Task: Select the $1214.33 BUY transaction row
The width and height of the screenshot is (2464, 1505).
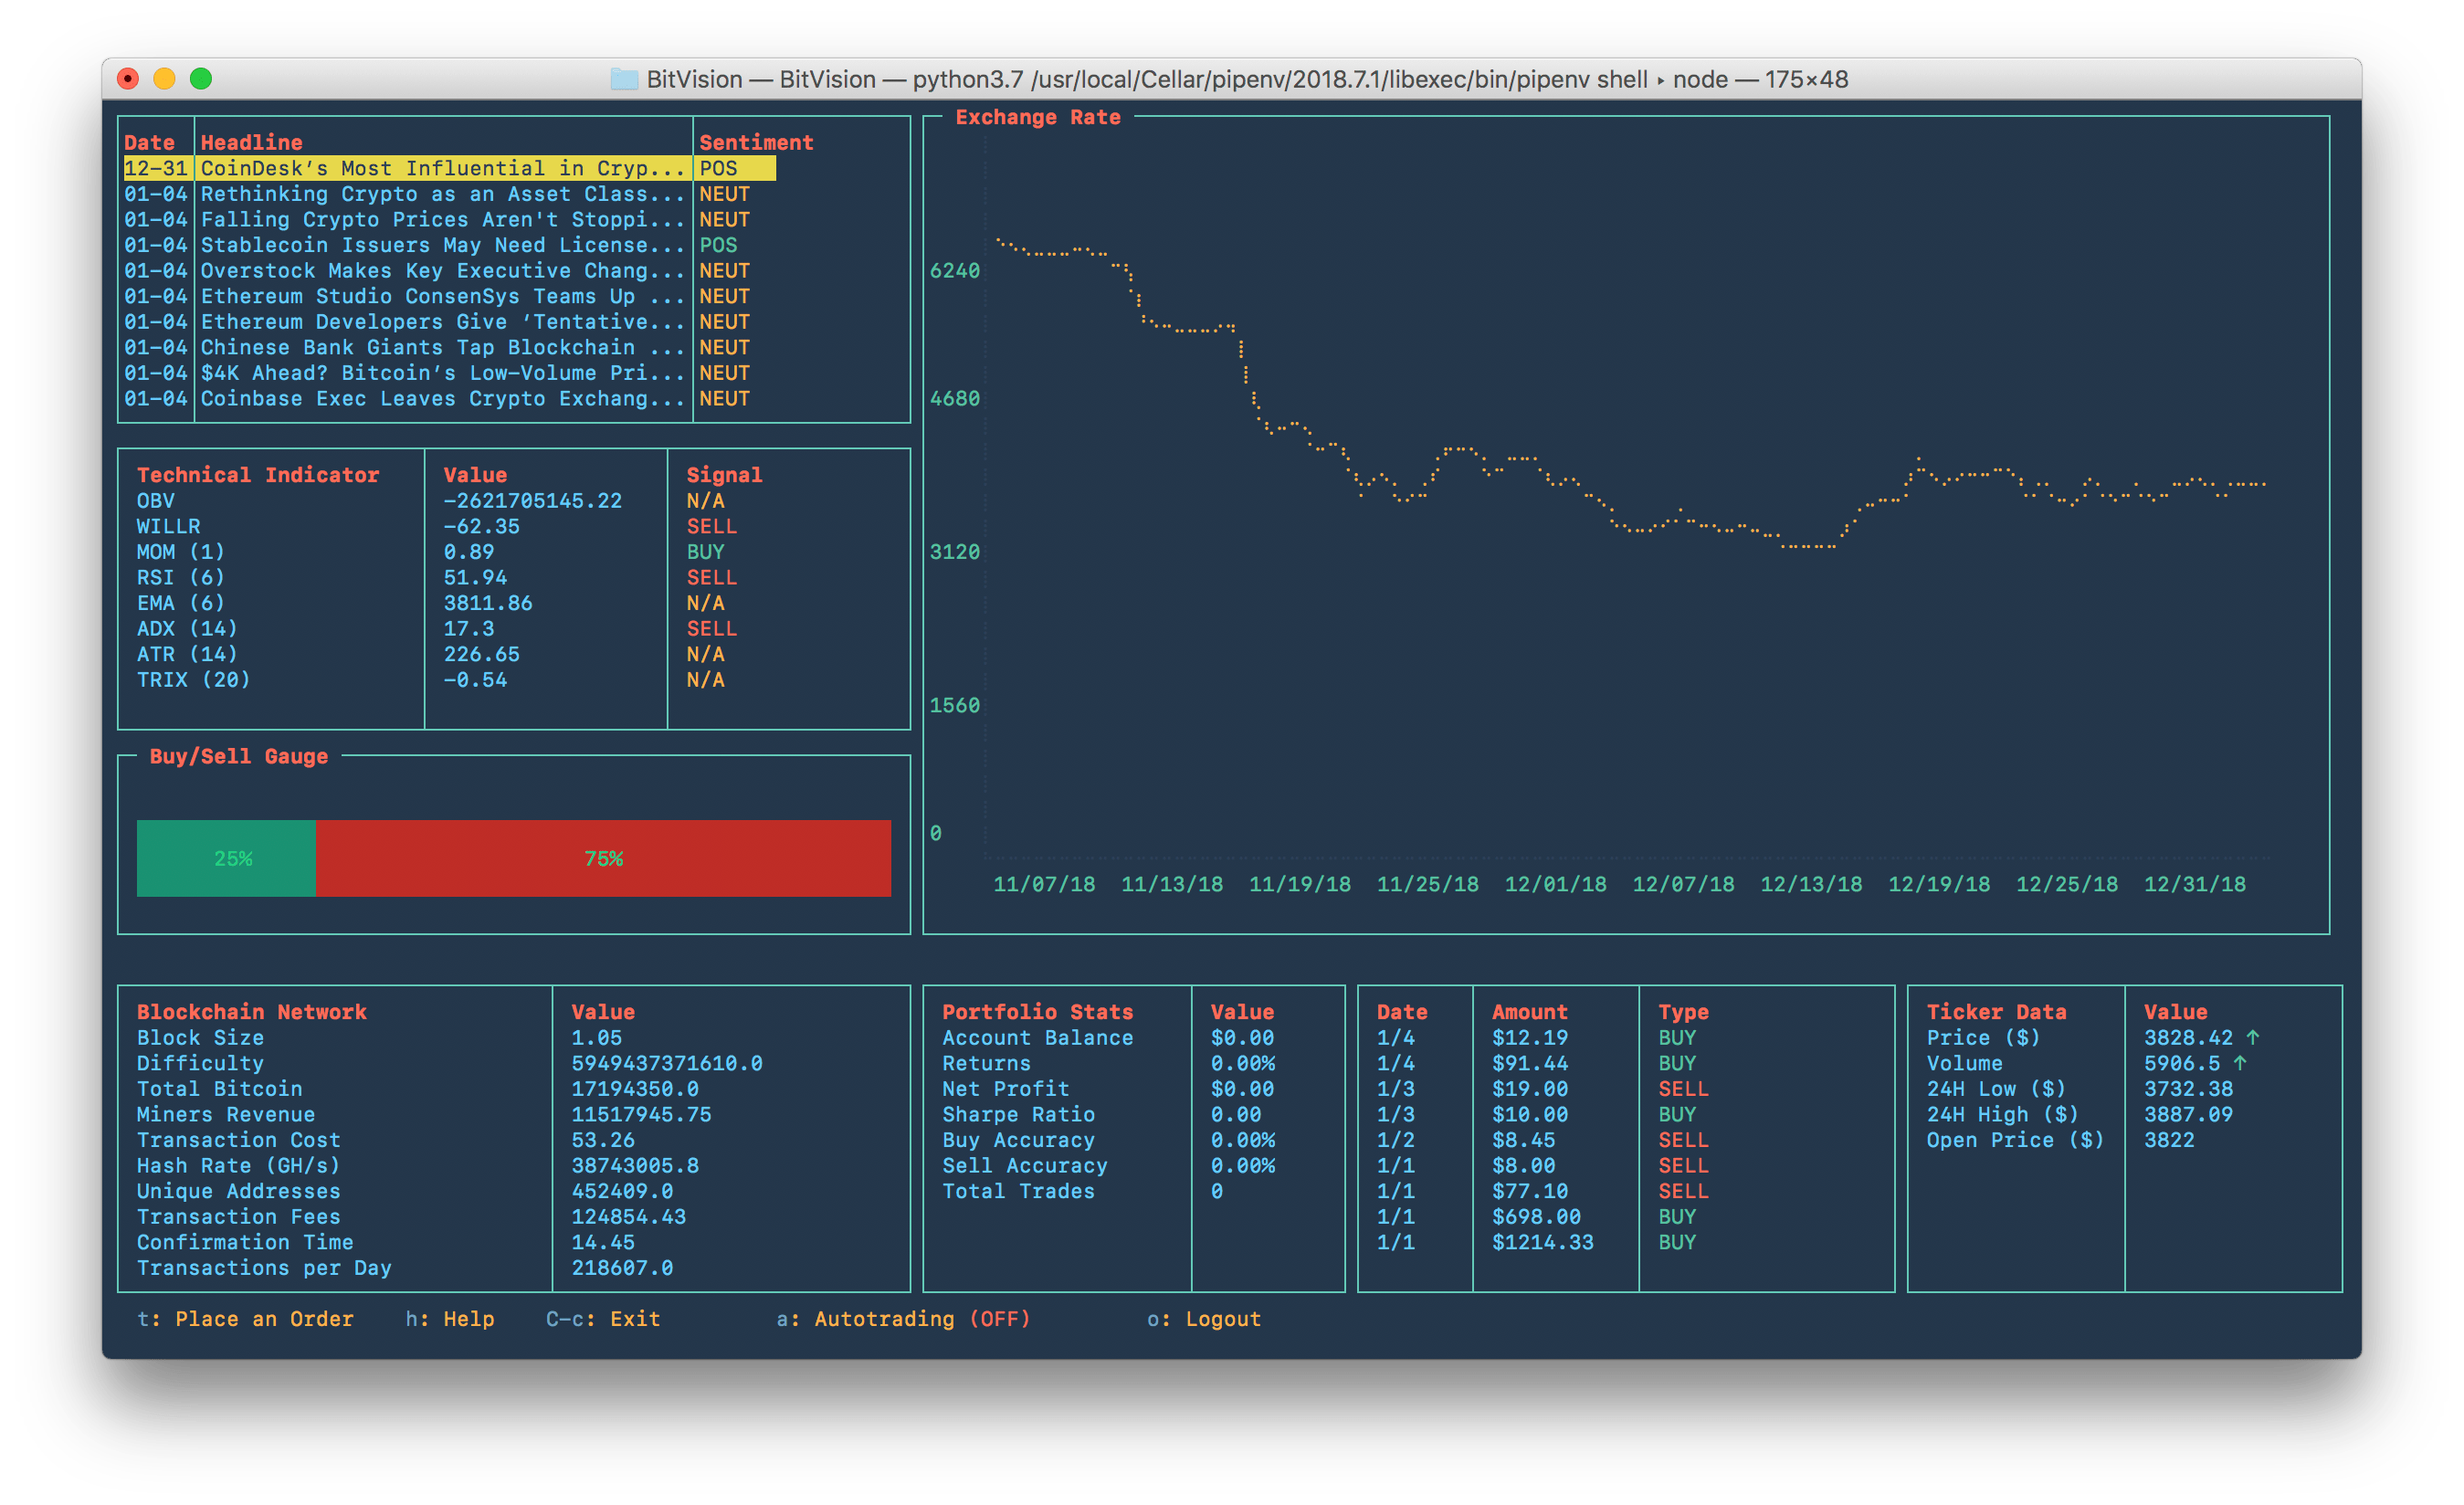Action: click(1542, 1242)
